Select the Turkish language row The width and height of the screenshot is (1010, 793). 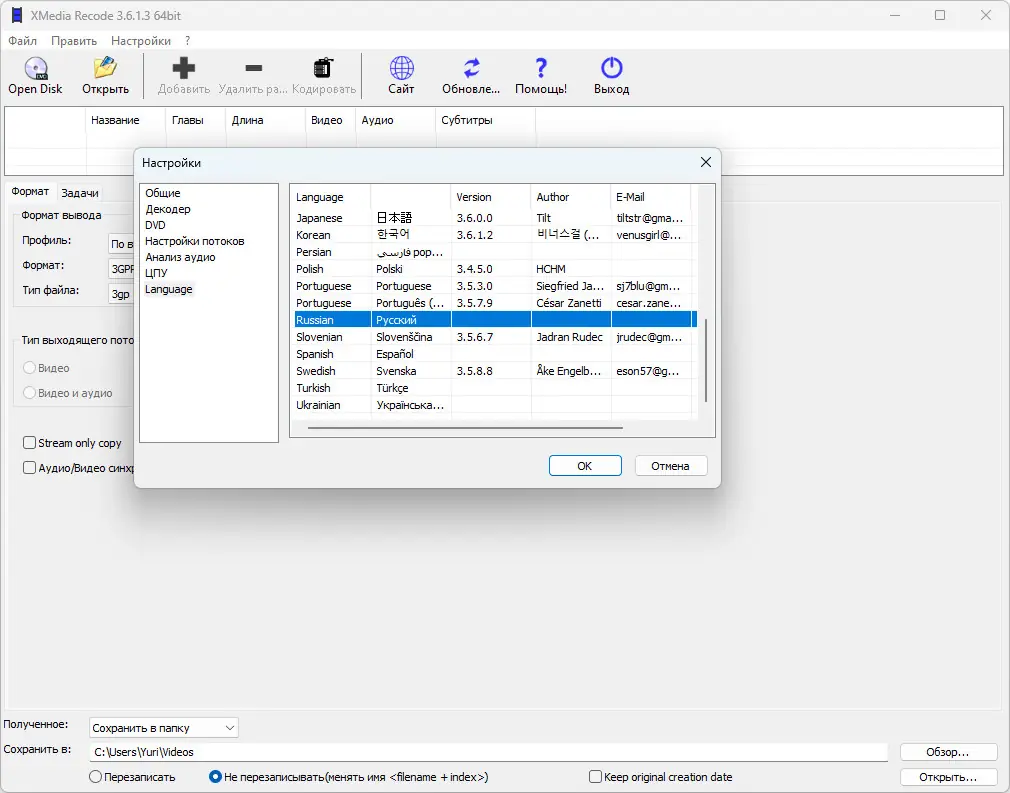495,388
